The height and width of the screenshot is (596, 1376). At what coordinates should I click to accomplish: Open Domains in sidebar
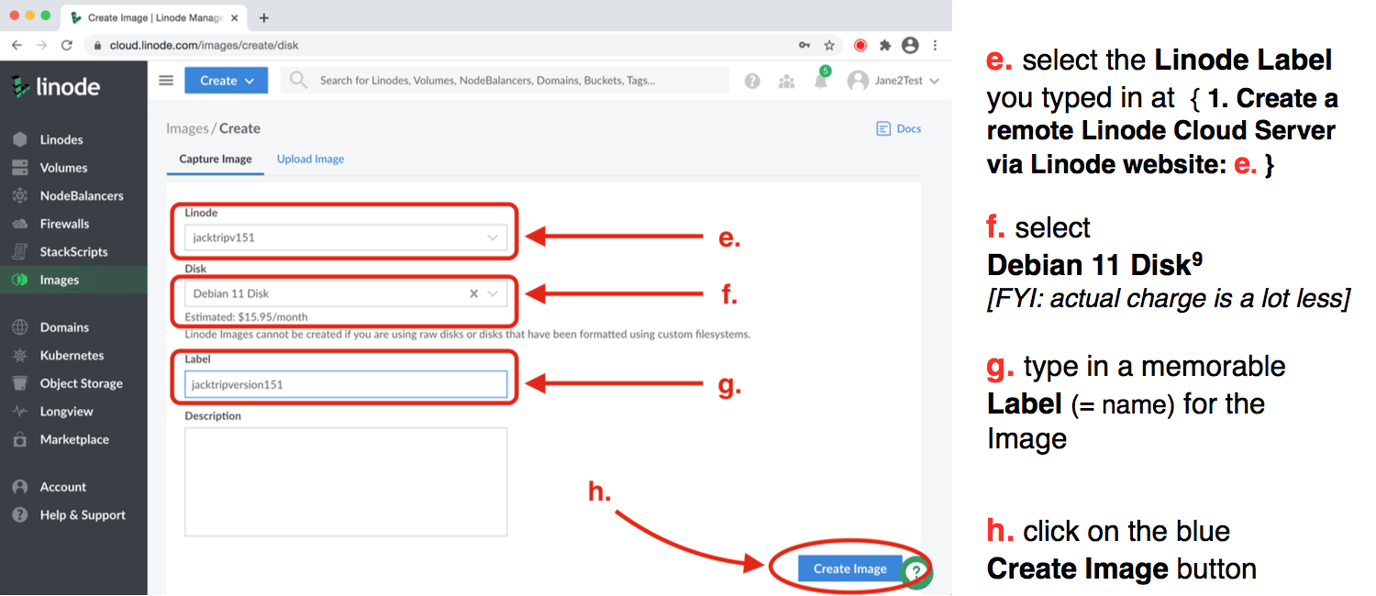tap(64, 327)
